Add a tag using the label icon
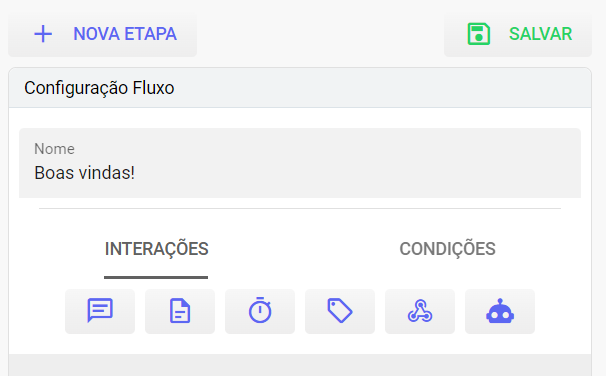 click(x=340, y=311)
